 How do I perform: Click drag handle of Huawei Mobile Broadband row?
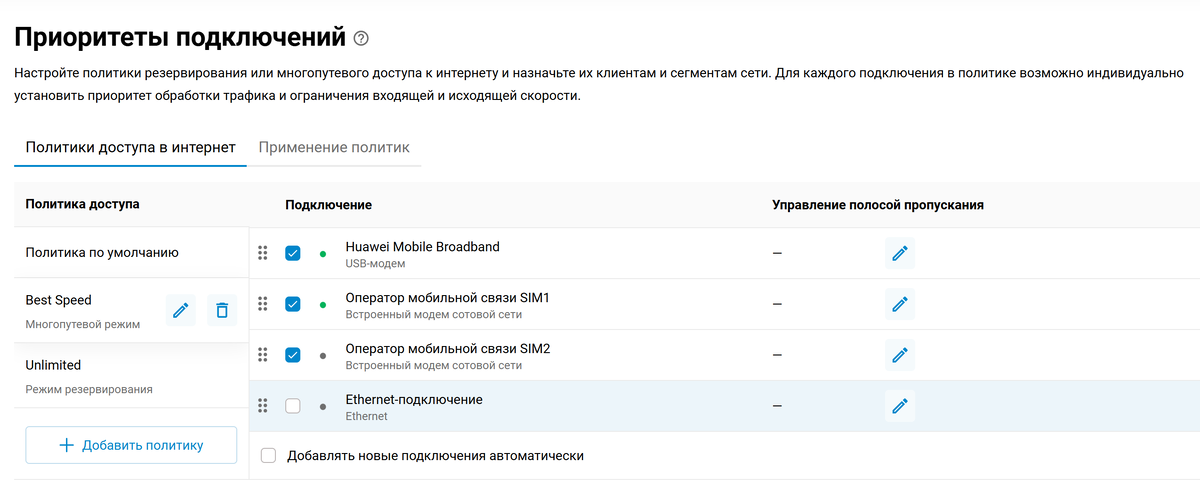(263, 253)
